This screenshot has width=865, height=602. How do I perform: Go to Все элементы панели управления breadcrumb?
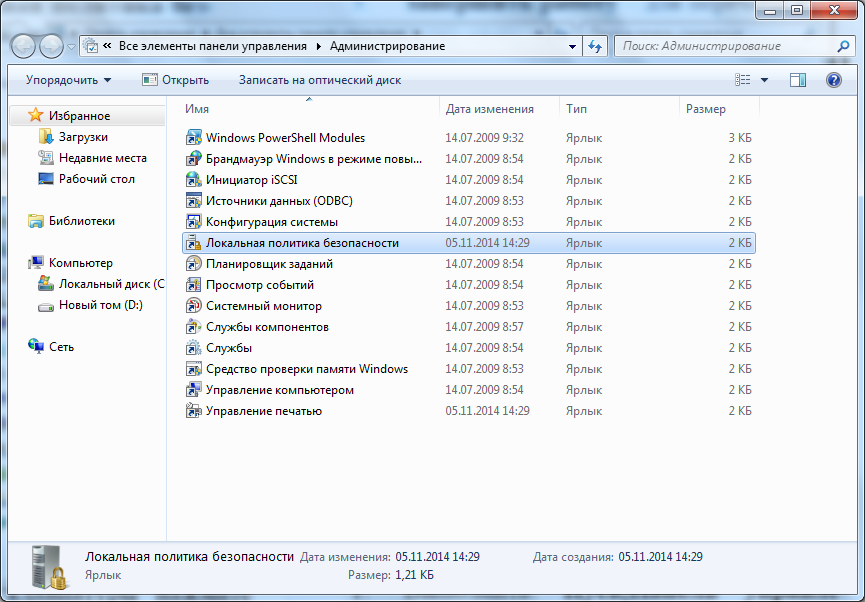[213, 46]
